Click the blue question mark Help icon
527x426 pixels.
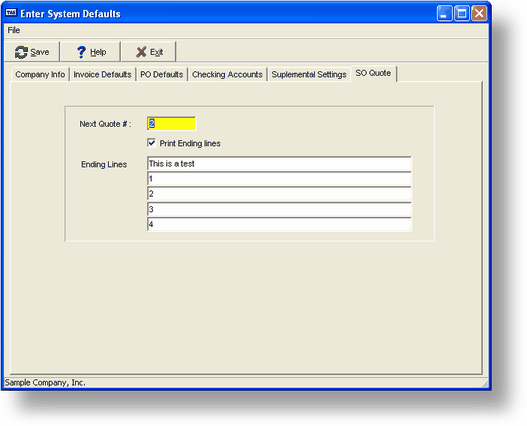tap(81, 52)
